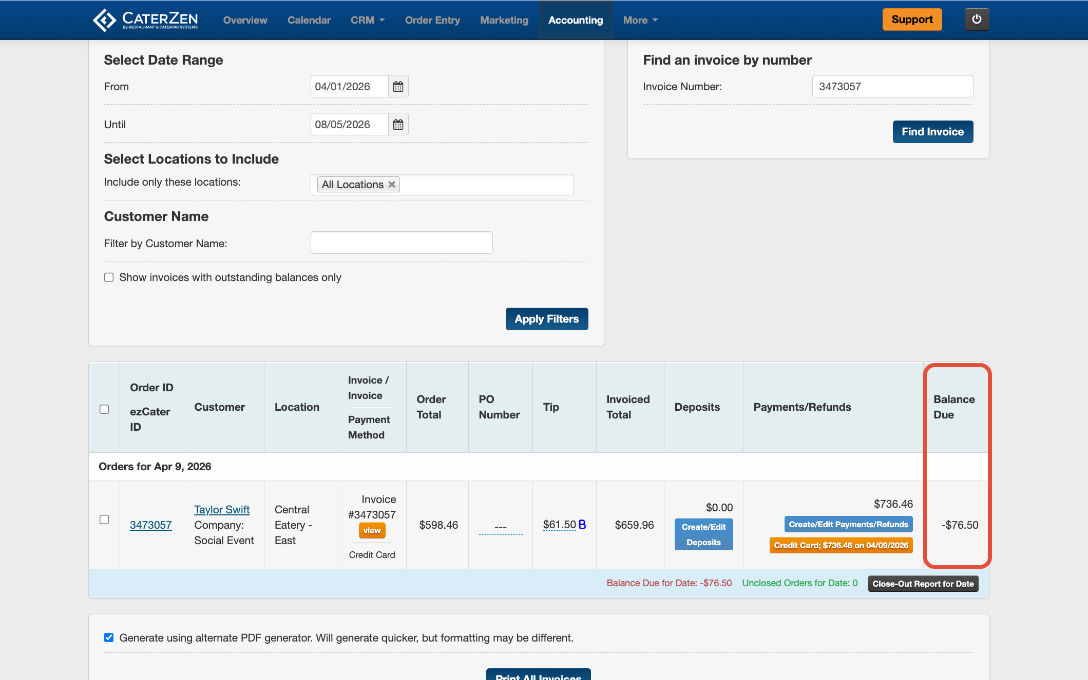Click the orange view invoice button

[372, 530]
